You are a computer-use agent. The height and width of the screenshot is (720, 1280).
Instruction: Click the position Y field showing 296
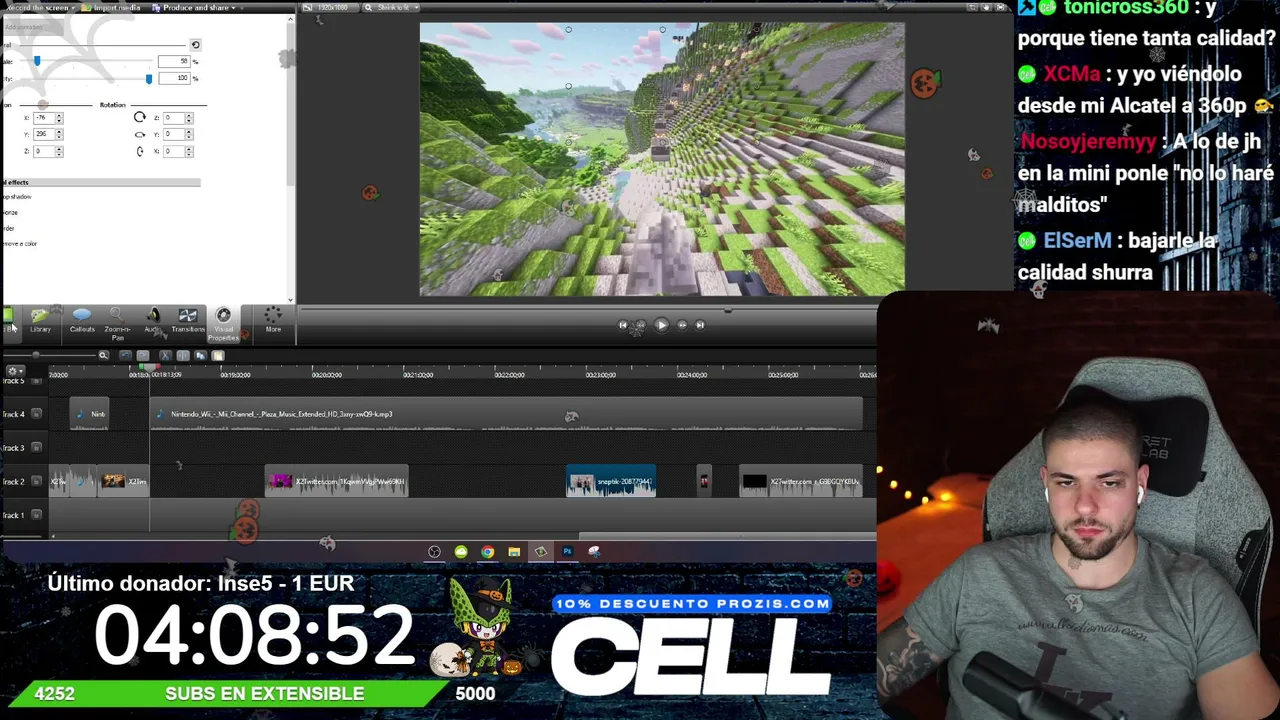tap(43, 134)
